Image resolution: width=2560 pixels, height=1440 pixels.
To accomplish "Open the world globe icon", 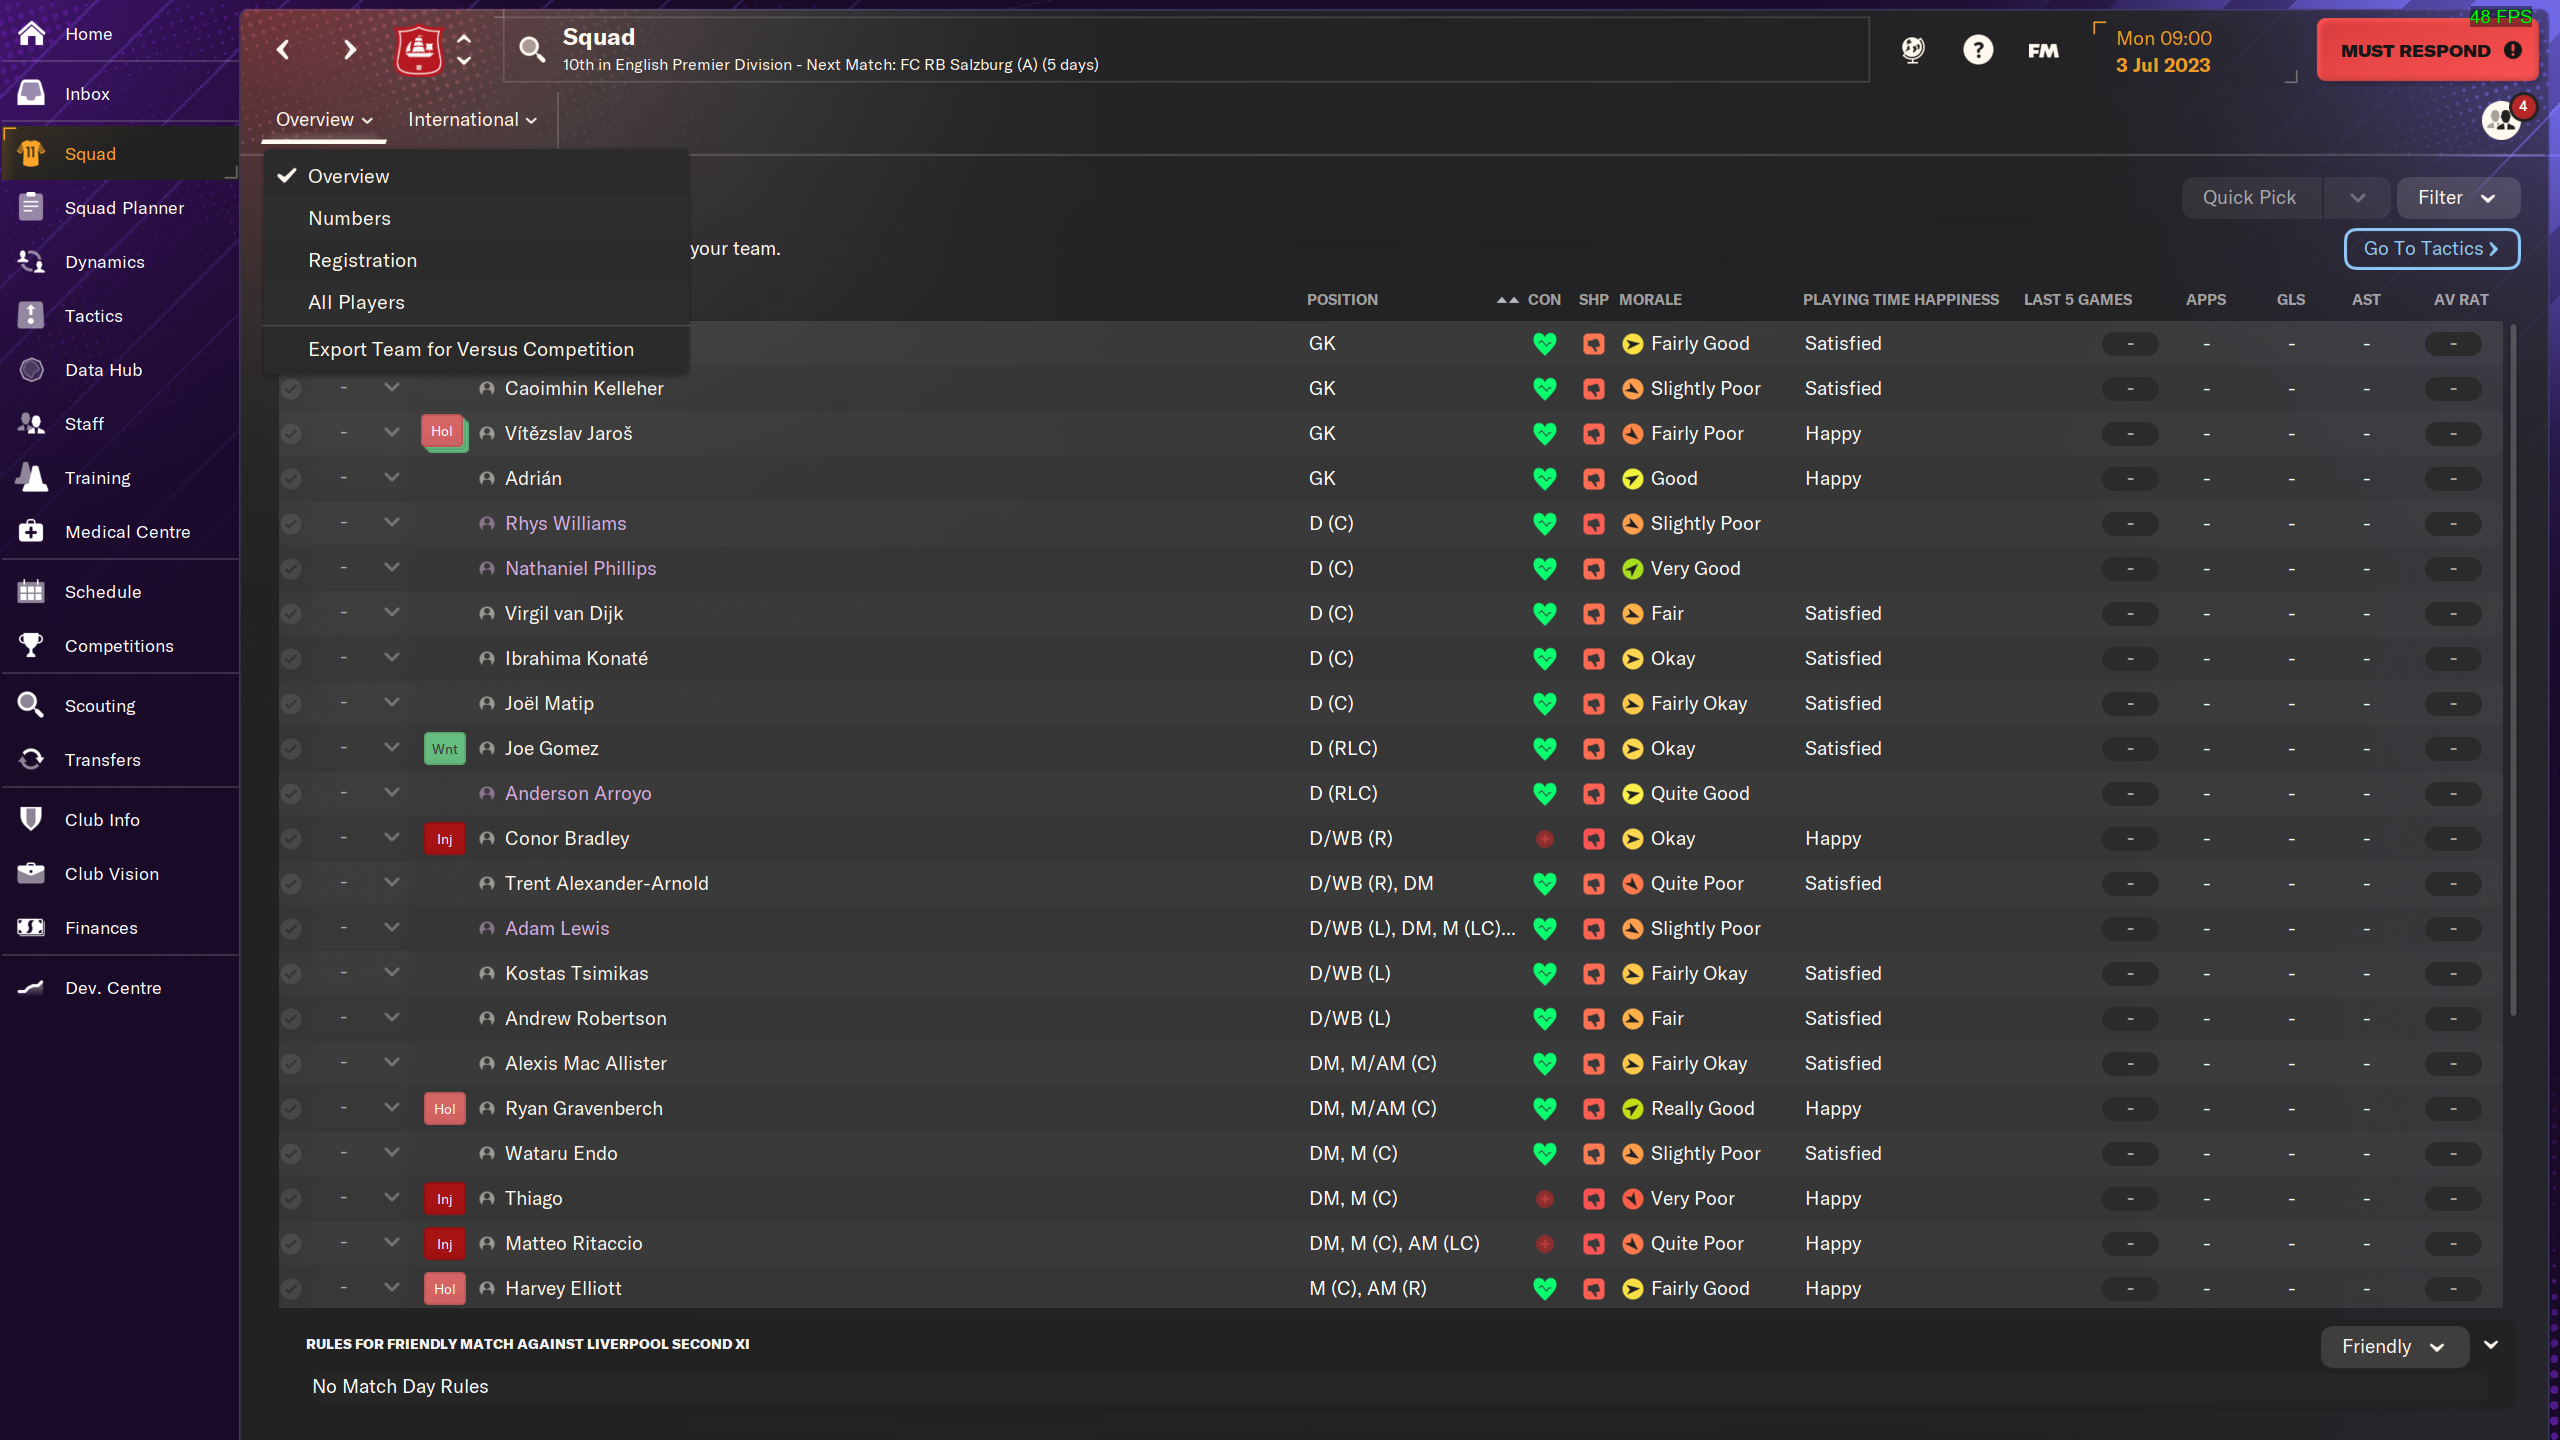I will click(1912, 49).
